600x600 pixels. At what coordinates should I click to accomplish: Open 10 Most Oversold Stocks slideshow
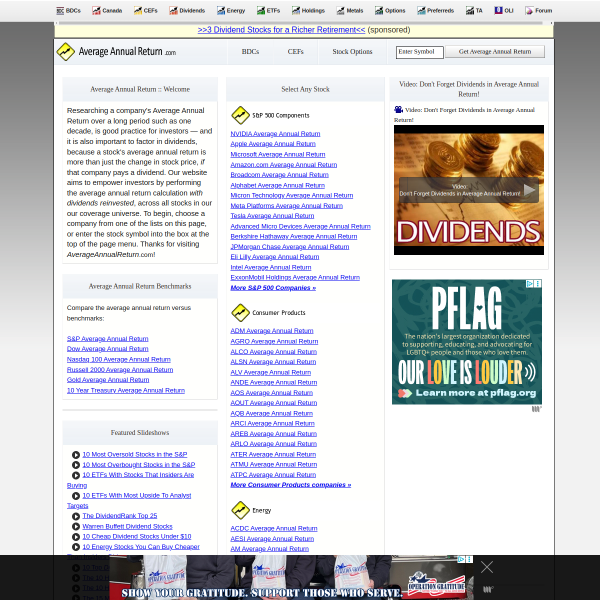(135, 454)
